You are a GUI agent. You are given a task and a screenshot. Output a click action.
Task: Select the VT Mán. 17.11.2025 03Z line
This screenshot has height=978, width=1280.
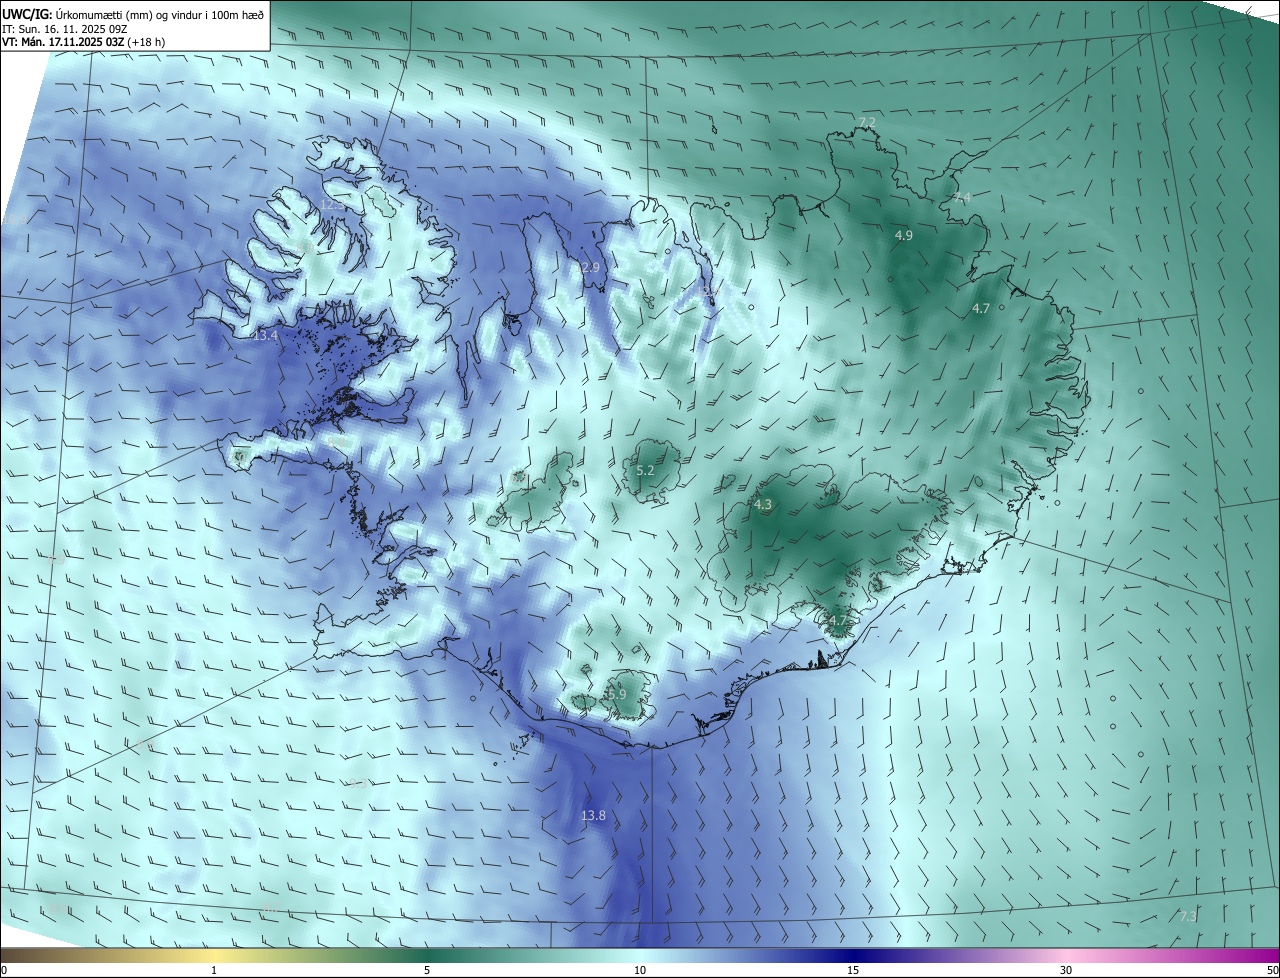click(84, 42)
